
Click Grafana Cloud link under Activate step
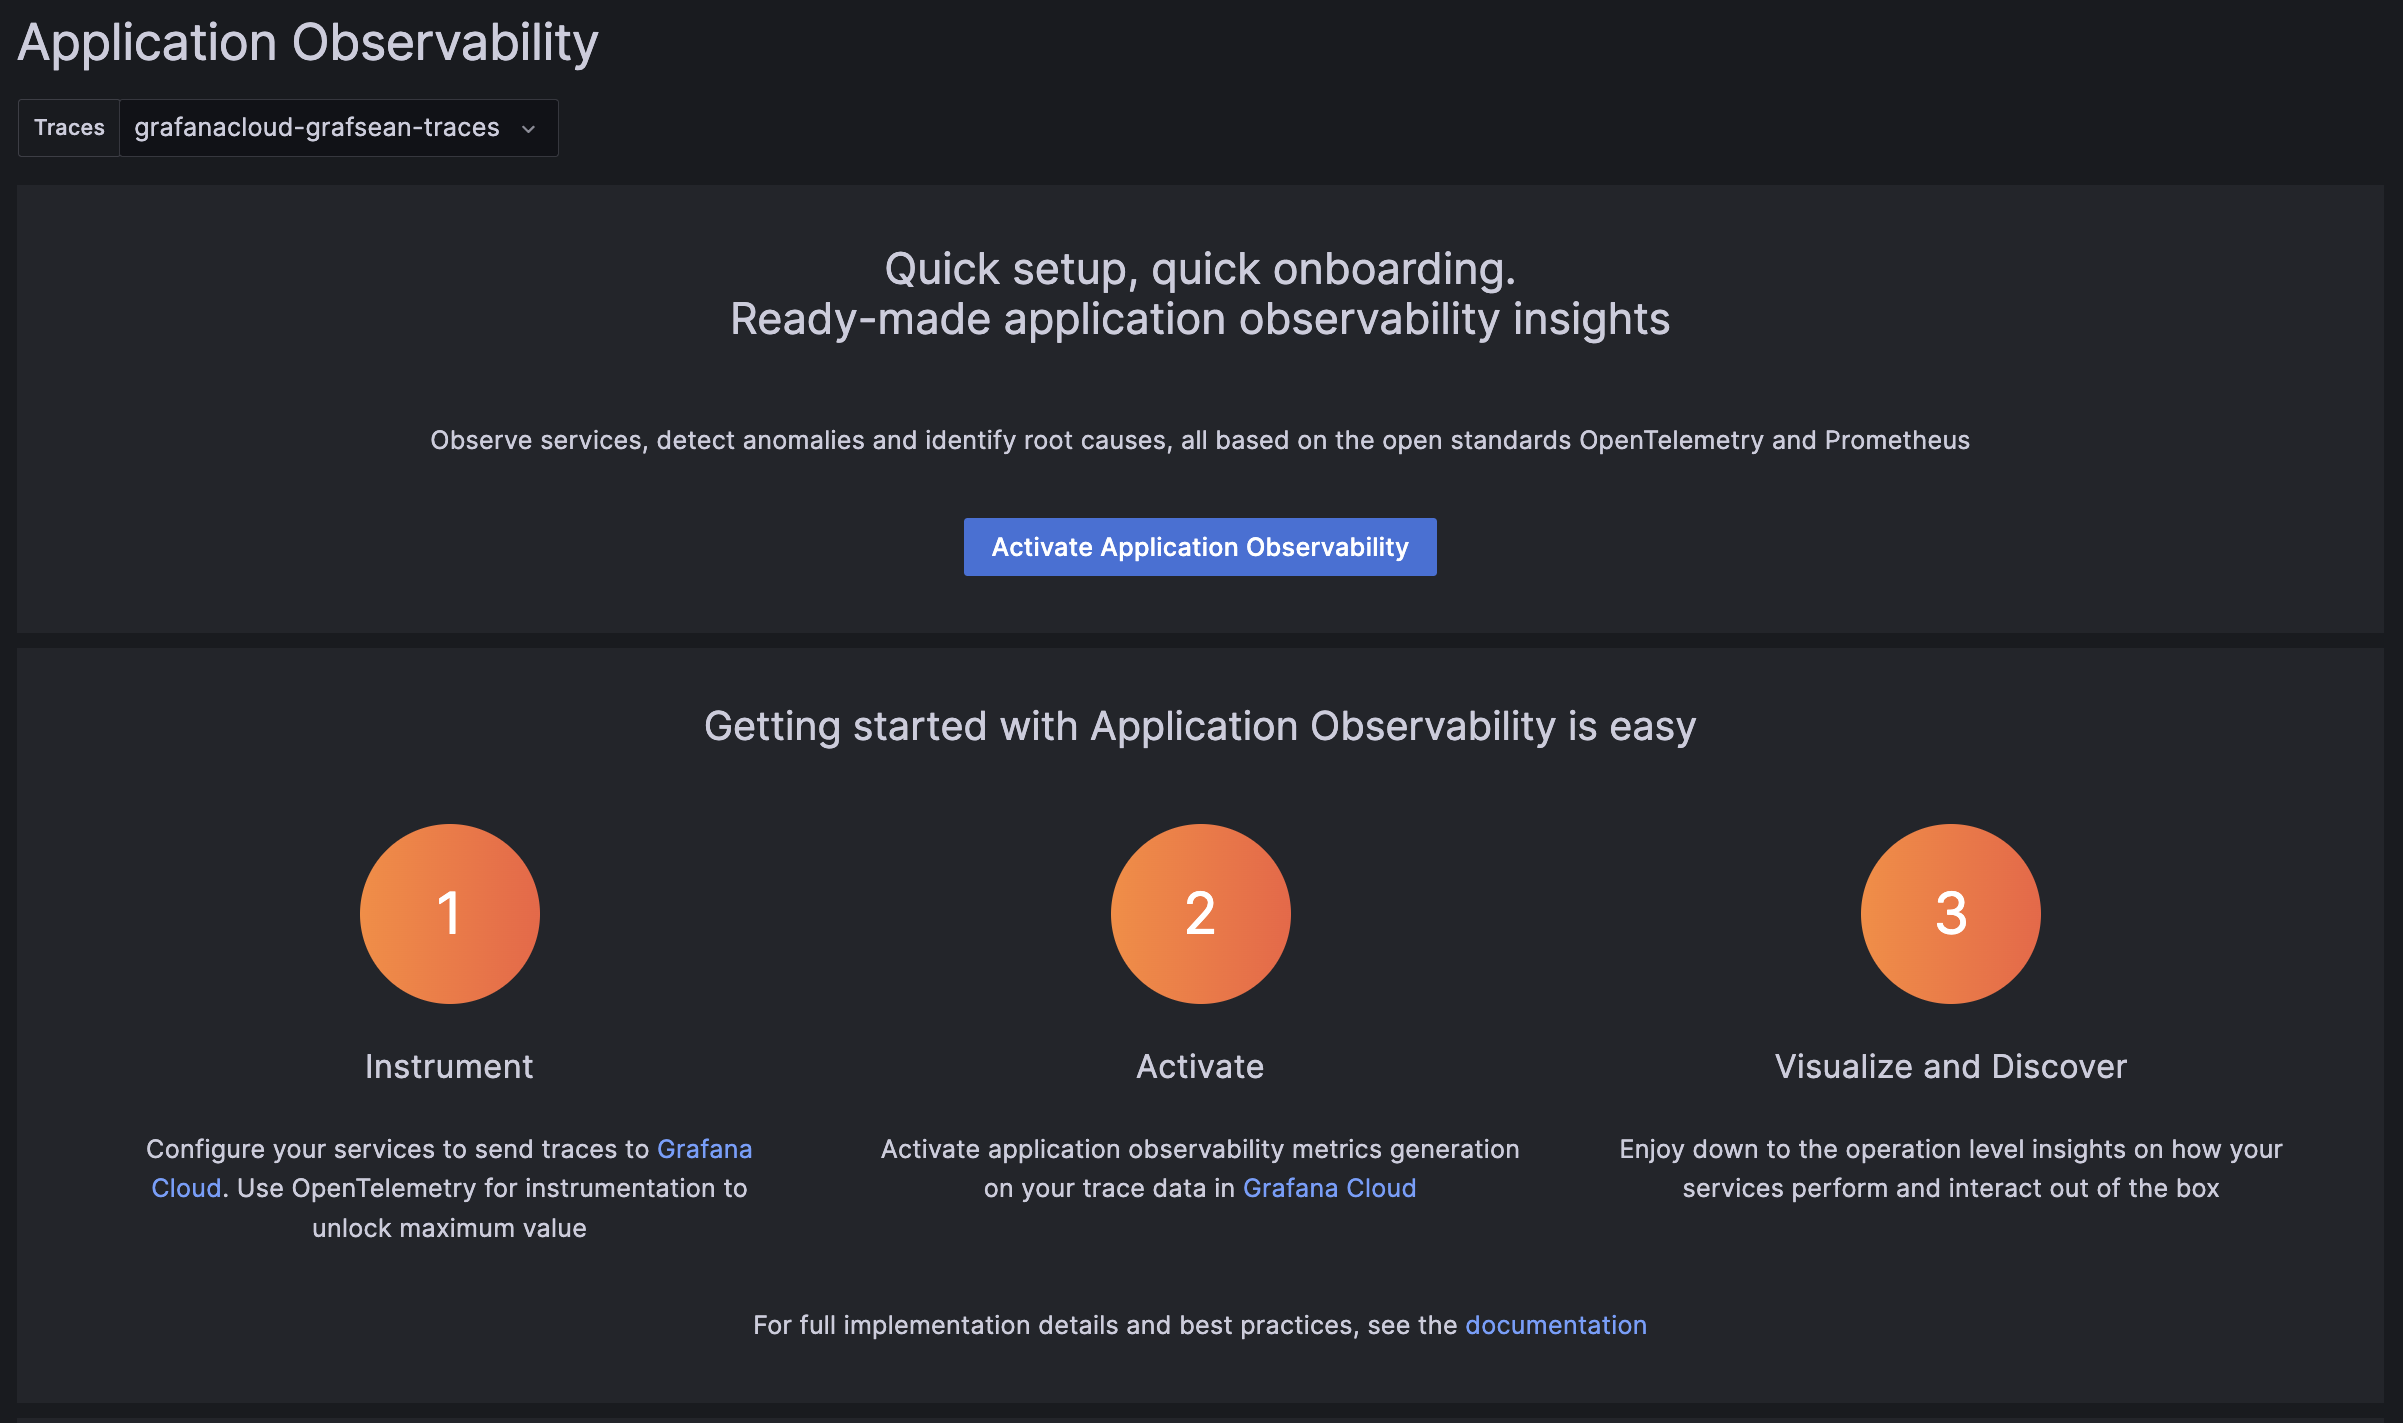[1328, 1188]
